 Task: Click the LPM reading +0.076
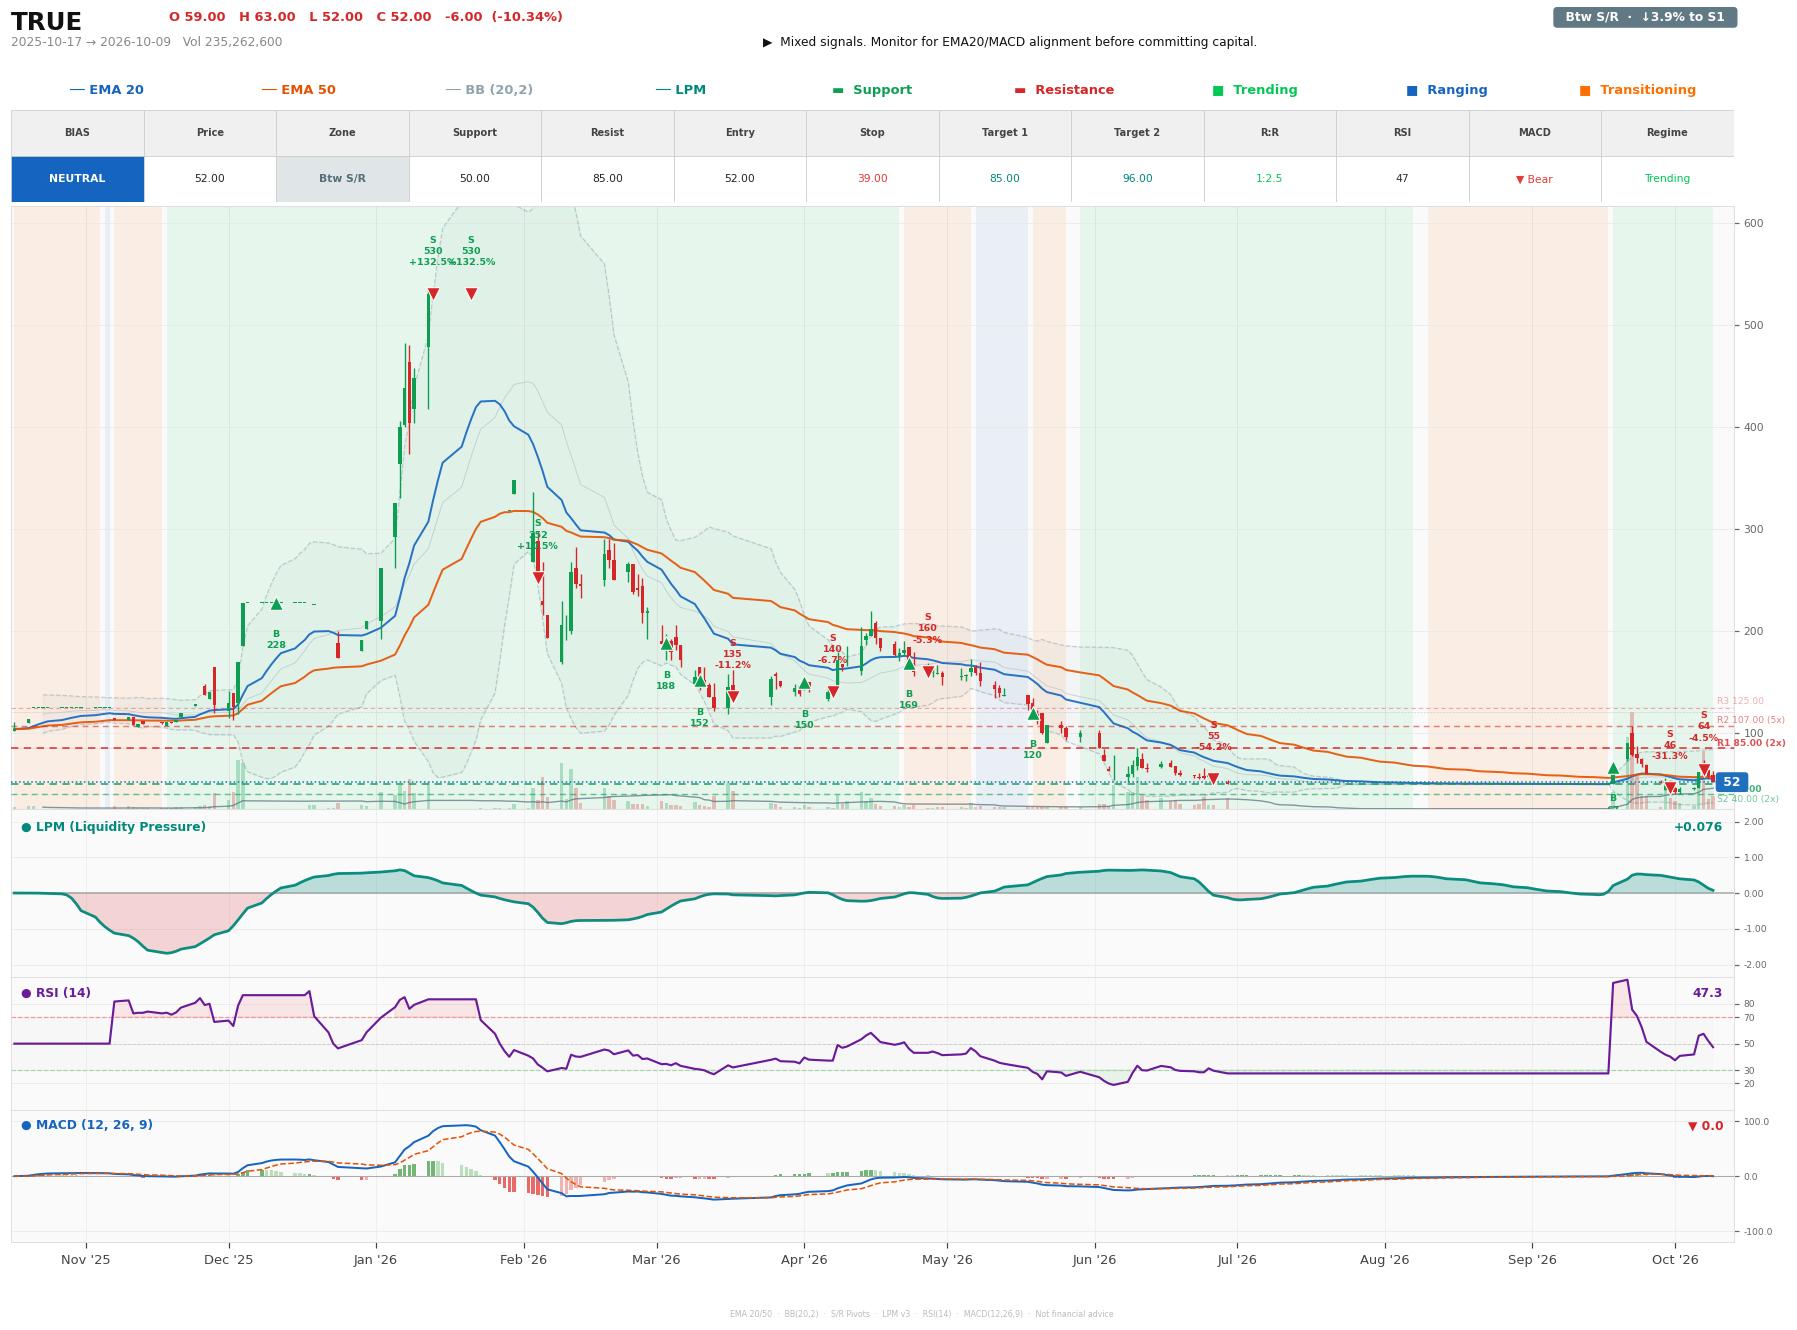[1698, 827]
